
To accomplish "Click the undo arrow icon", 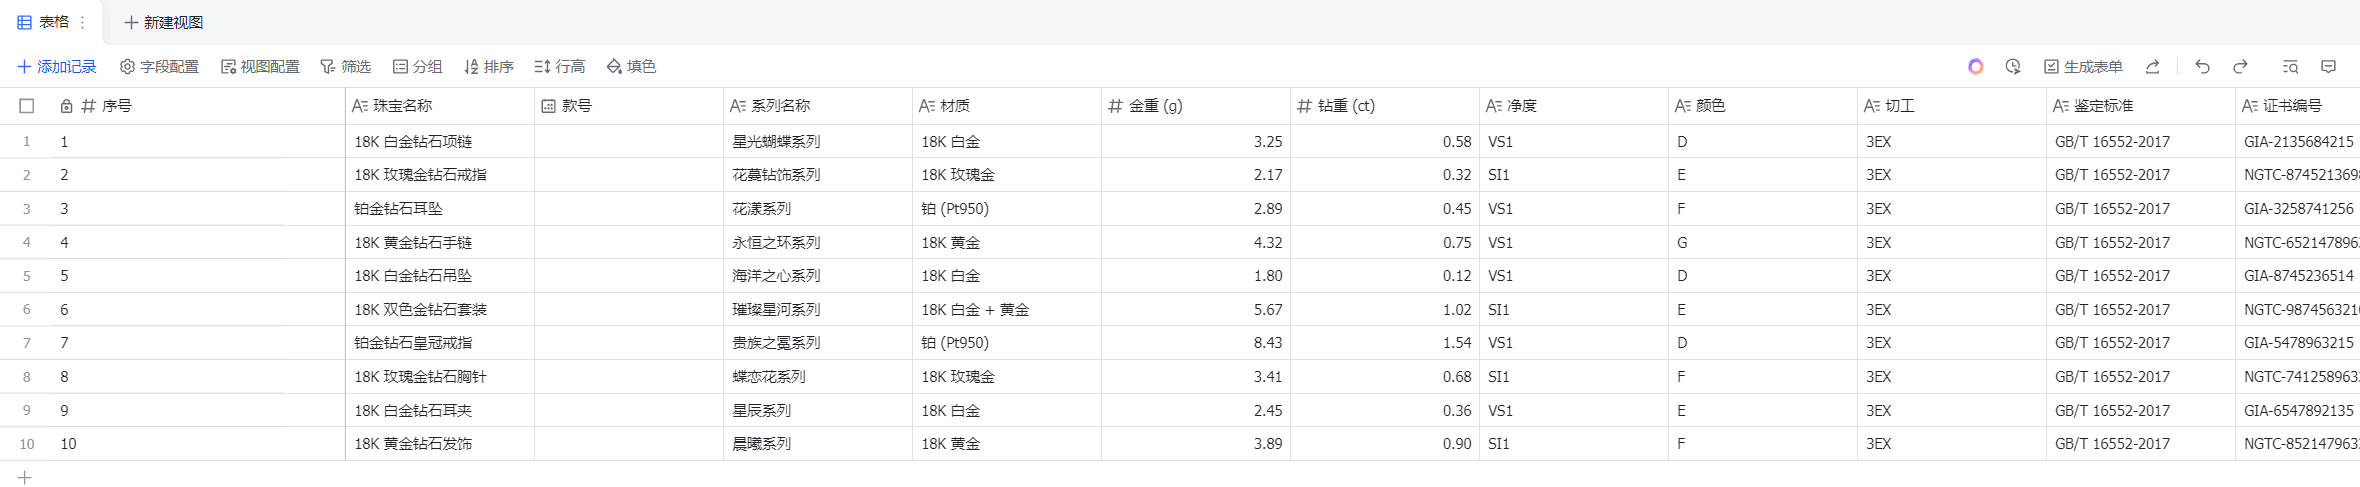I will (x=2202, y=67).
